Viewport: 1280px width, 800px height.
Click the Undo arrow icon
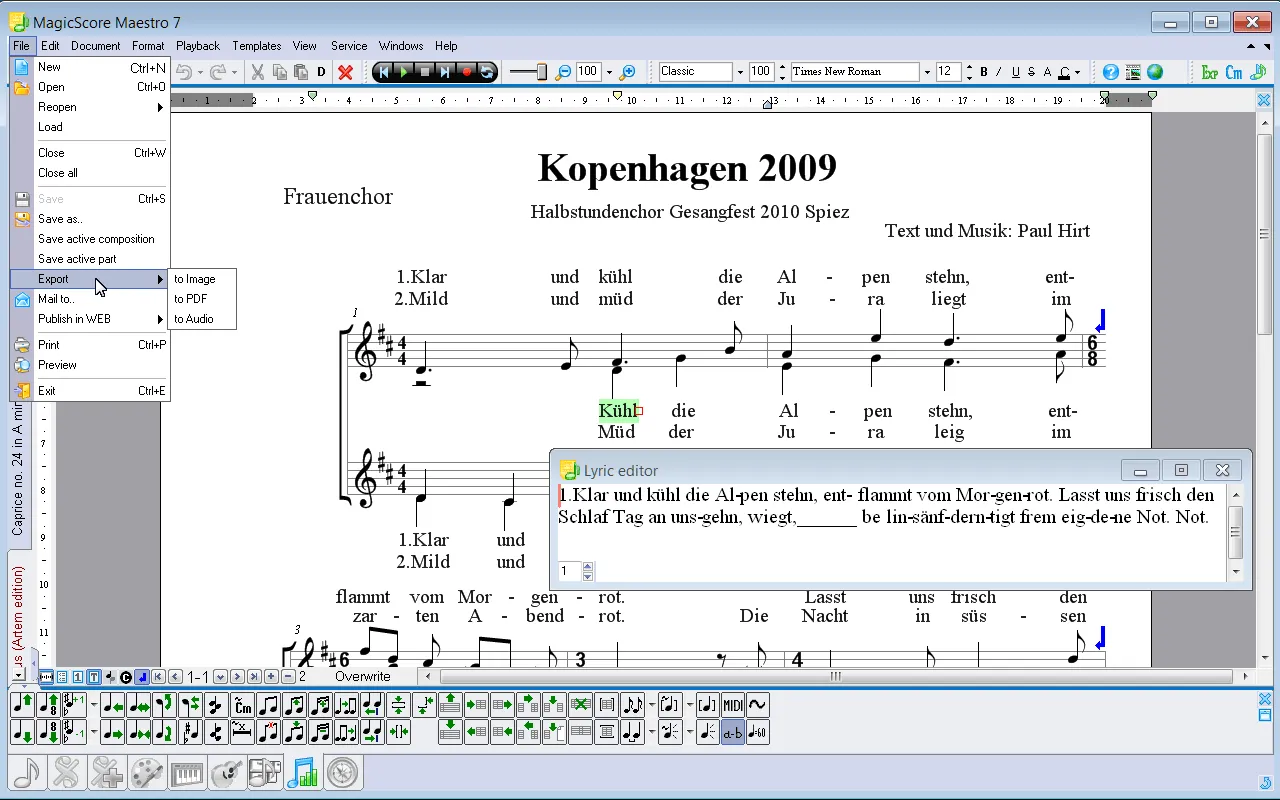click(x=186, y=70)
